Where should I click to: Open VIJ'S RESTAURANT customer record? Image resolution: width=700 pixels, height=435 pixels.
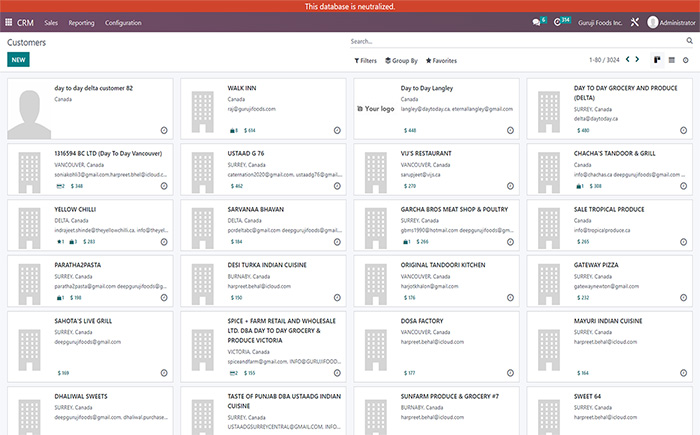click(426, 153)
